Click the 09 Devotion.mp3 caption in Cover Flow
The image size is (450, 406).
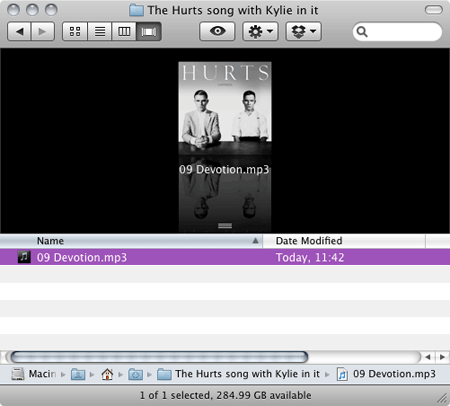224,169
